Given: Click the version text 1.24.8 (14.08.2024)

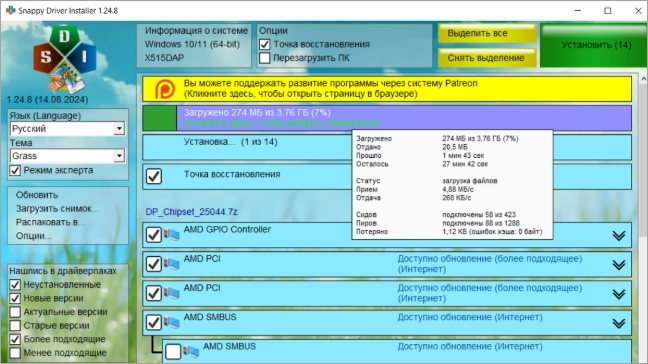Looking at the screenshot, I should click(x=47, y=100).
